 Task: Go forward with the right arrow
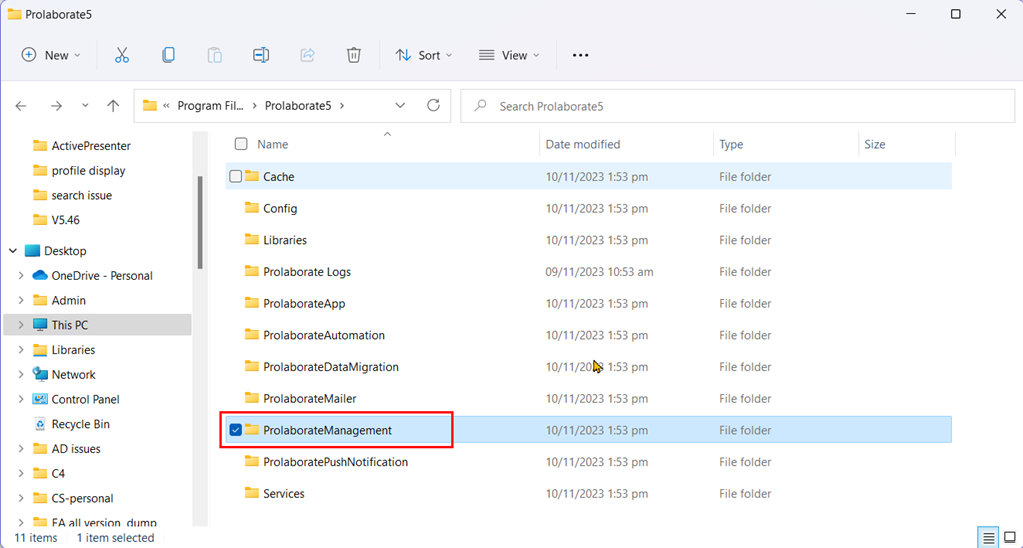click(x=56, y=106)
